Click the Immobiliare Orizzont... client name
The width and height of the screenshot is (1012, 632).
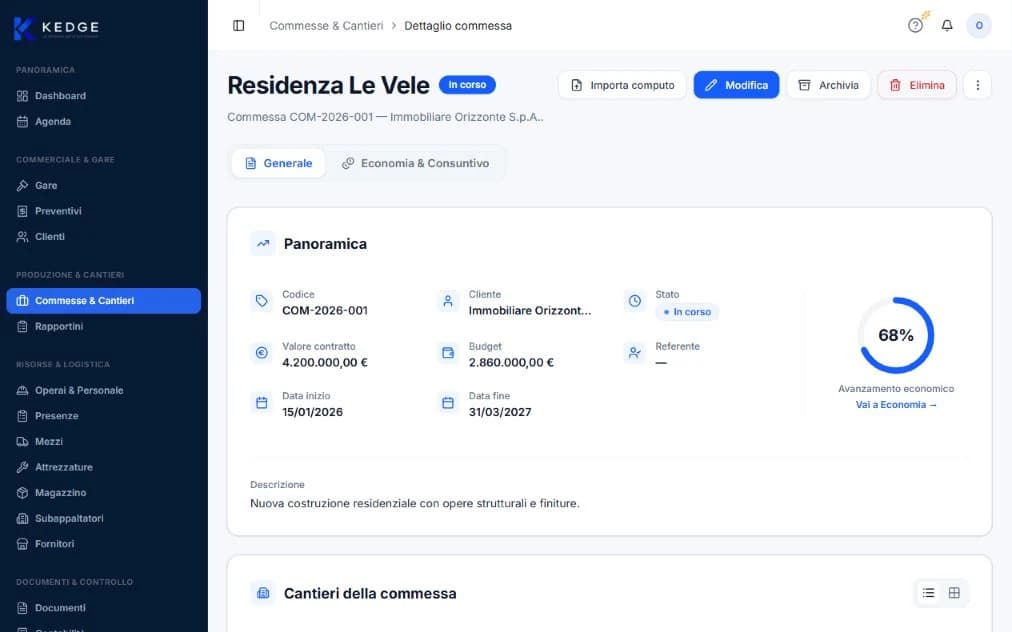[530, 311]
